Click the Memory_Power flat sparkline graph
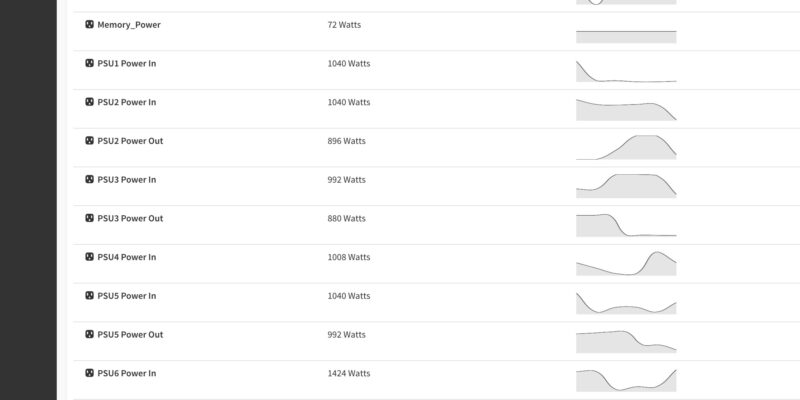800x400 pixels. click(626, 37)
